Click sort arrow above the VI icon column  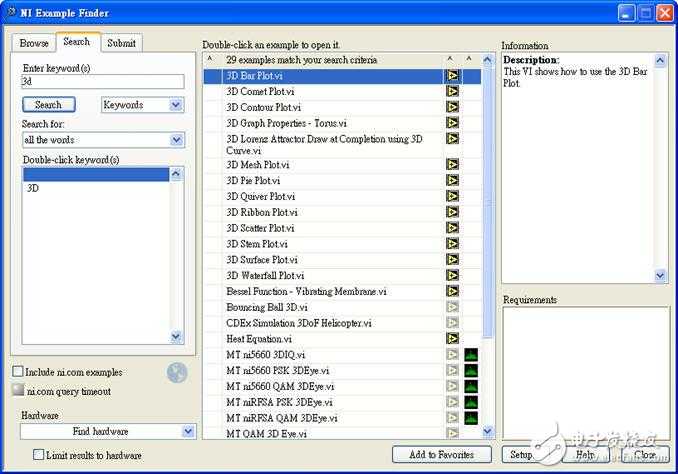(450, 59)
